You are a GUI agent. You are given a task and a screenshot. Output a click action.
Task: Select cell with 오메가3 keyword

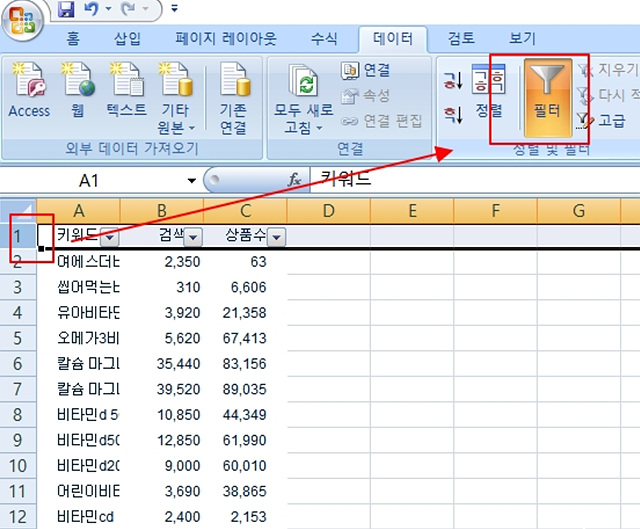(79, 338)
